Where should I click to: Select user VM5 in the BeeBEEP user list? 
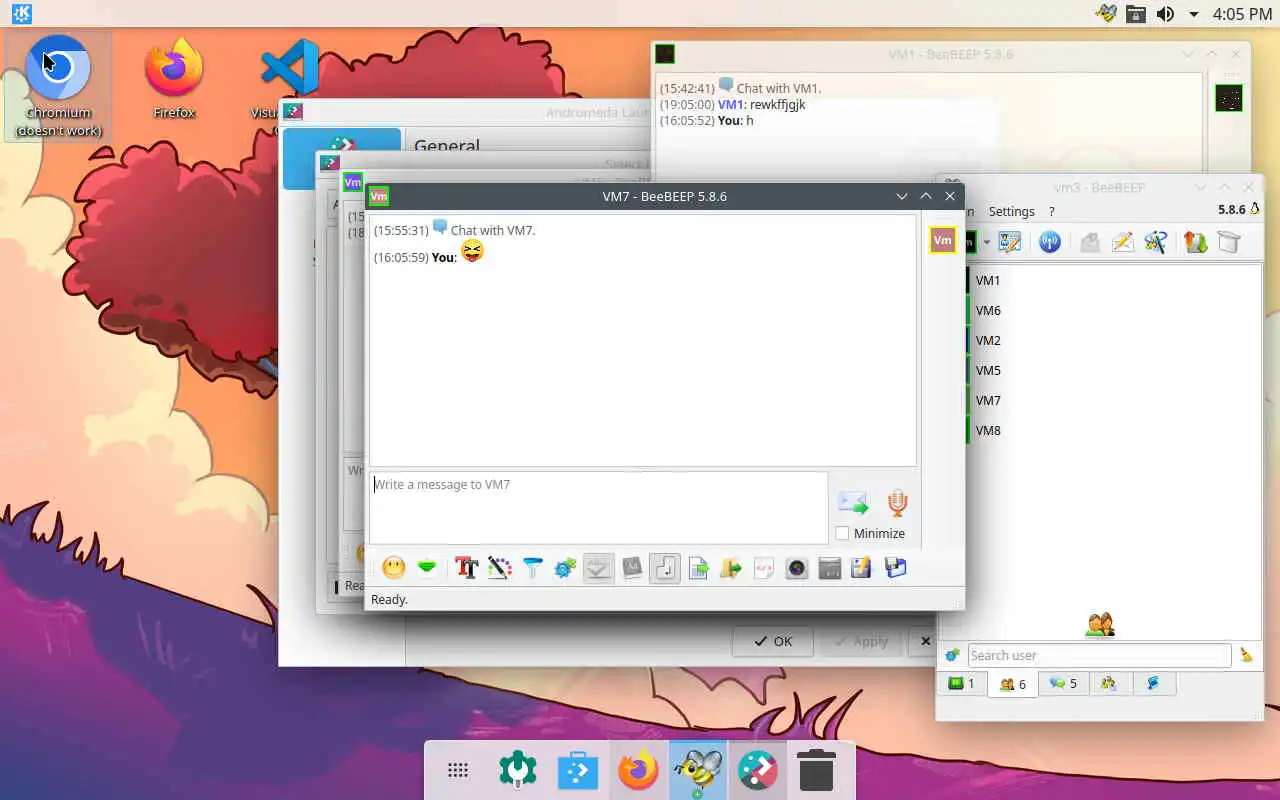click(x=1113, y=370)
